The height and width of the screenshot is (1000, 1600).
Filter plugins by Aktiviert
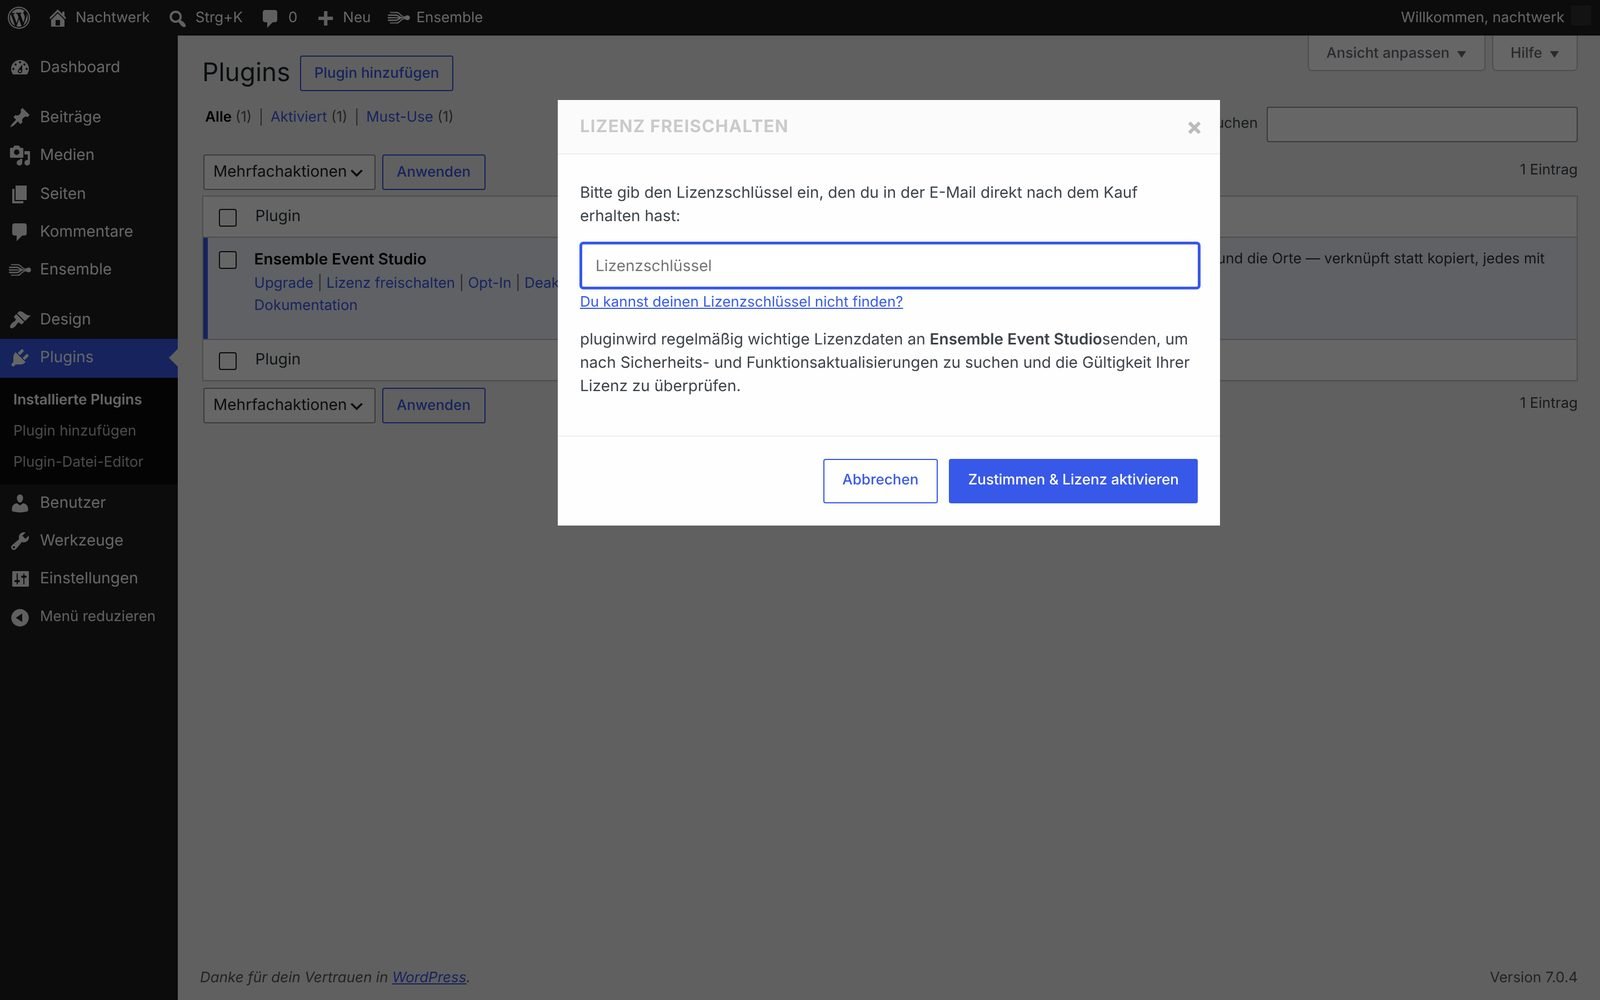point(298,116)
